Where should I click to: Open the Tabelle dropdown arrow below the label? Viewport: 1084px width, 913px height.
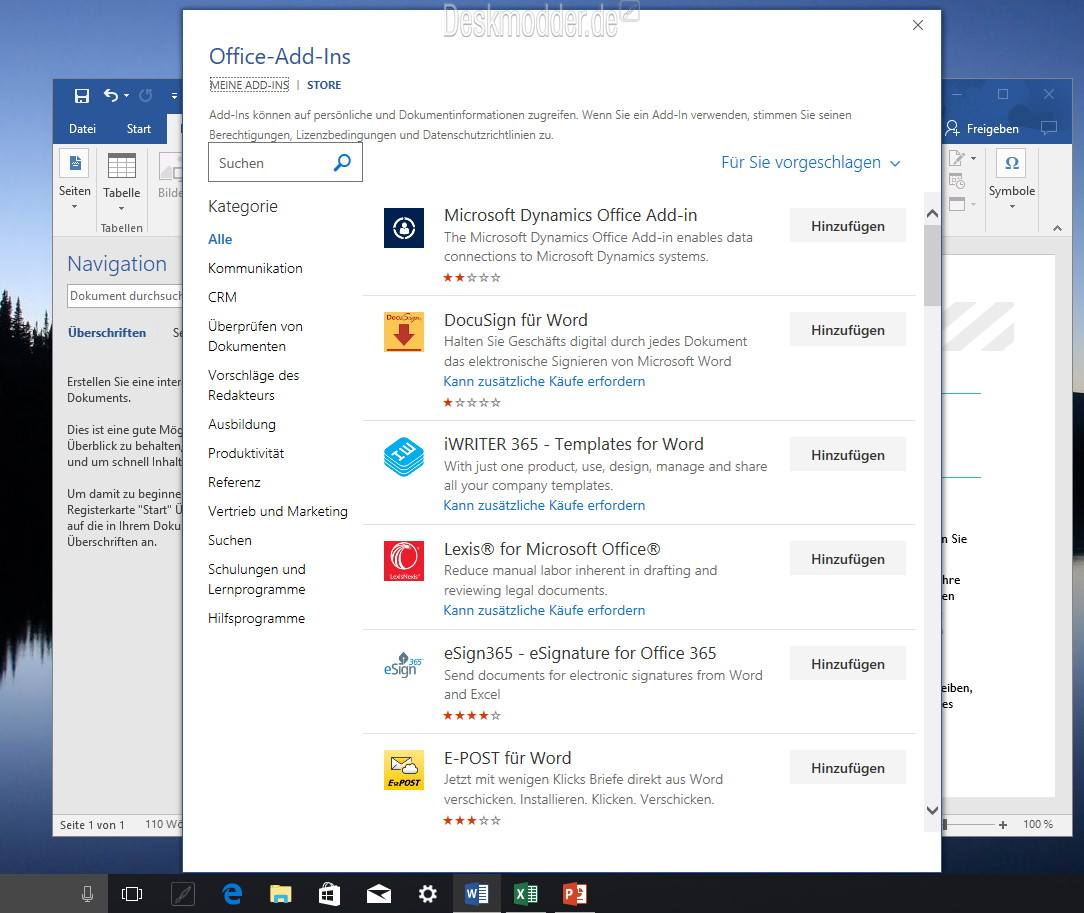click(x=121, y=208)
